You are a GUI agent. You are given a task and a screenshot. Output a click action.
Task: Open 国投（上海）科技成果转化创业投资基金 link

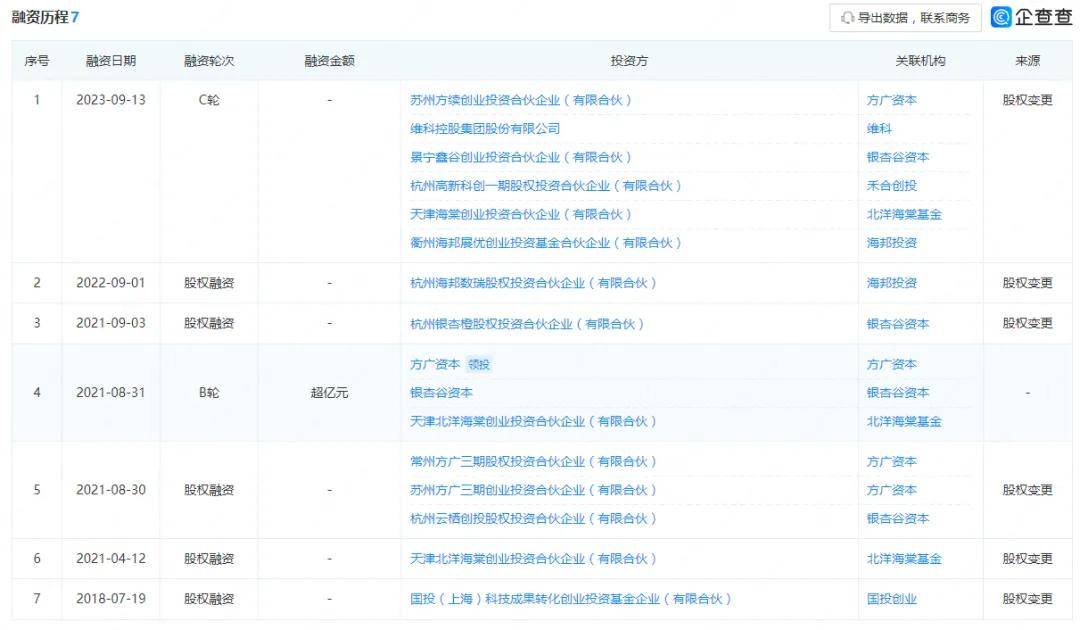(x=571, y=599)
